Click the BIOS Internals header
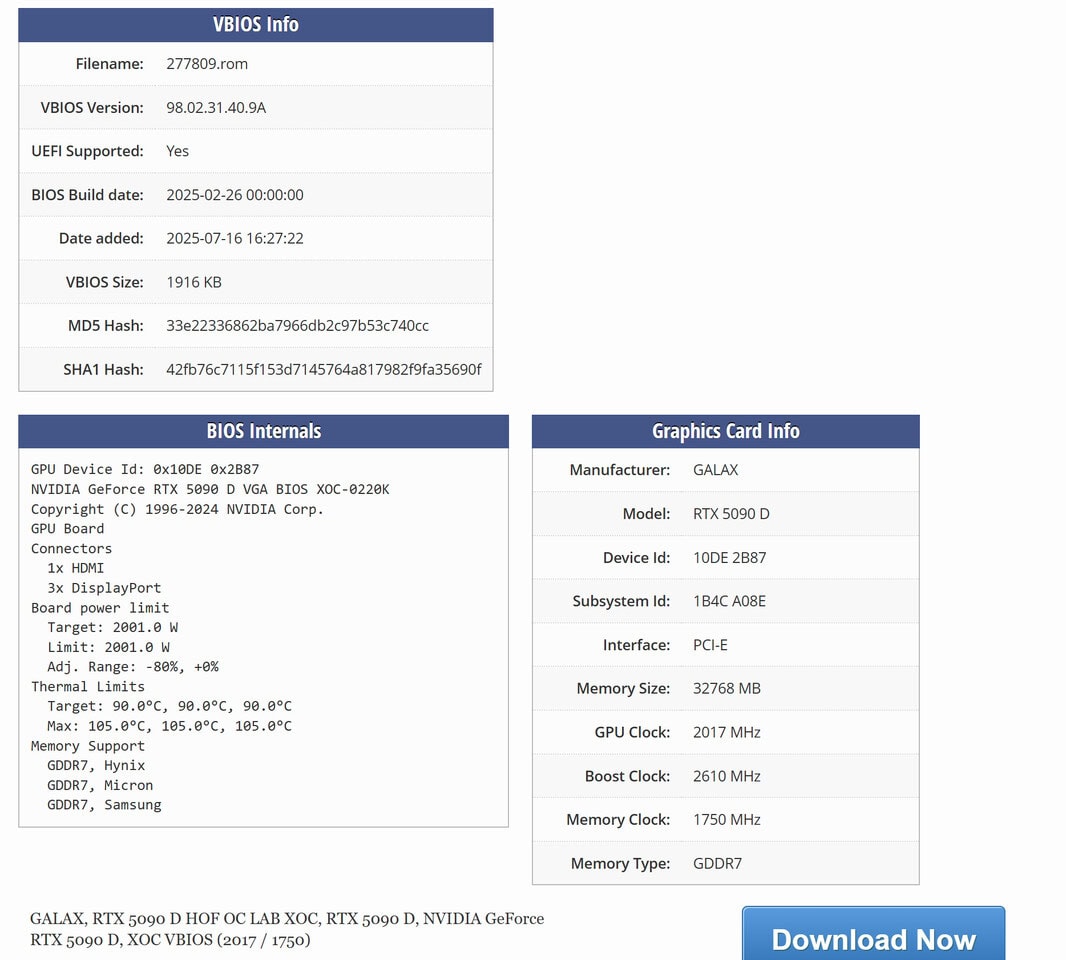This screenshot has width=1066, height=960. (x=263, y=431)
